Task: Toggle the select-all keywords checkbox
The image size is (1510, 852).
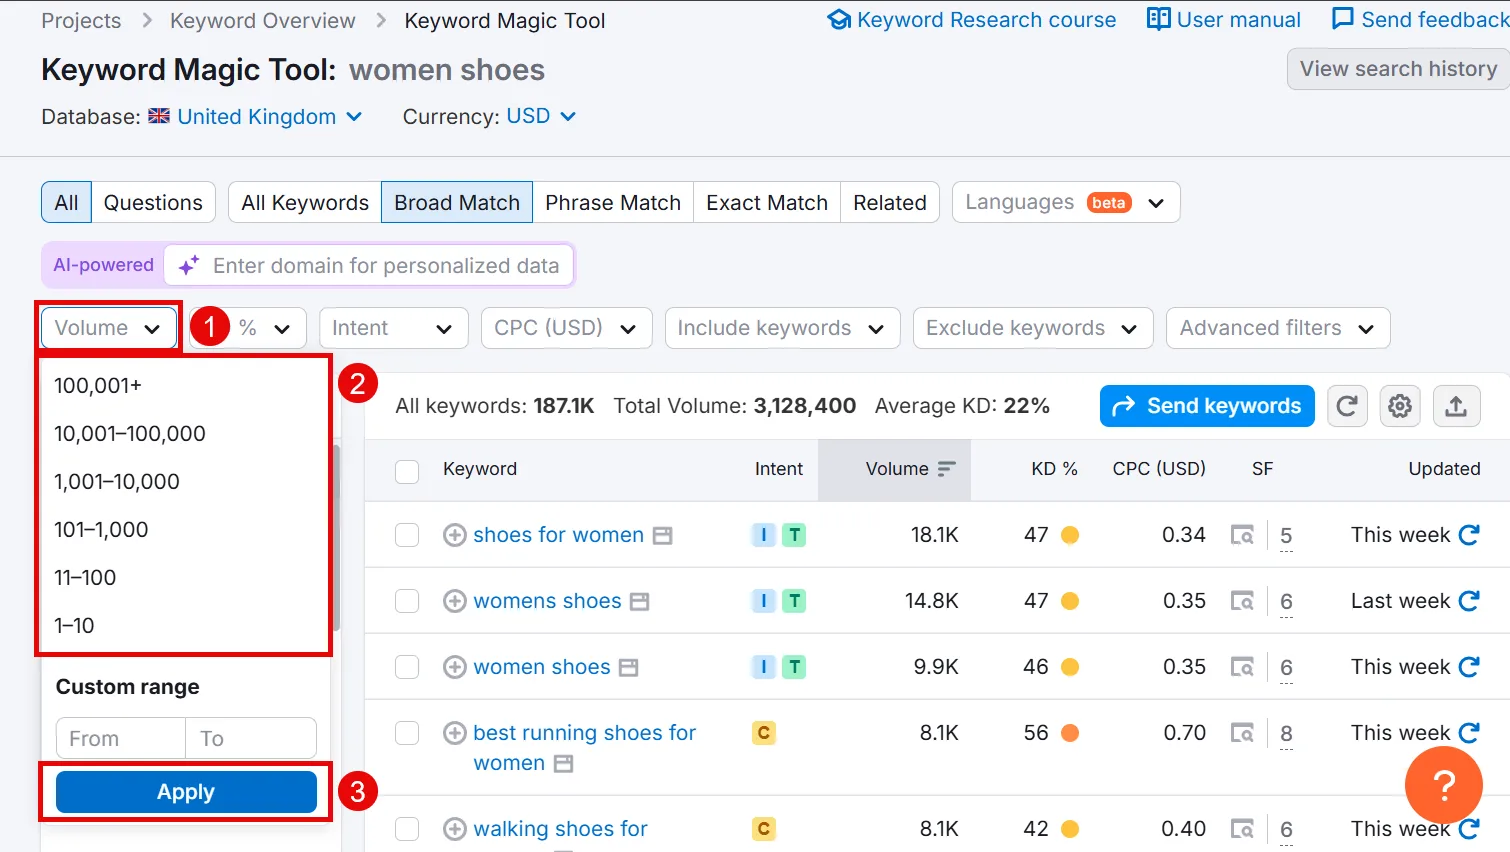Action: 407,471
